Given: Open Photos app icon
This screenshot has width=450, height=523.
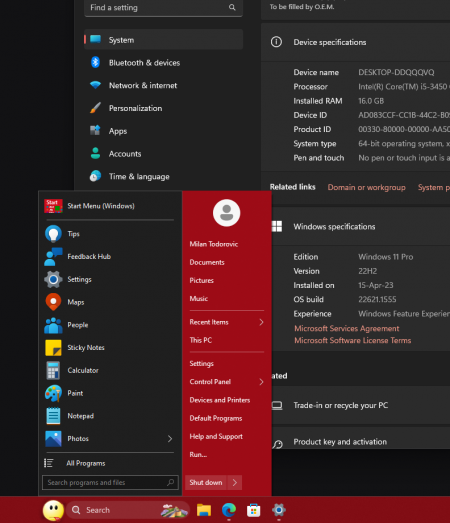Looking at the screenshot, I should tap(53, 439).
